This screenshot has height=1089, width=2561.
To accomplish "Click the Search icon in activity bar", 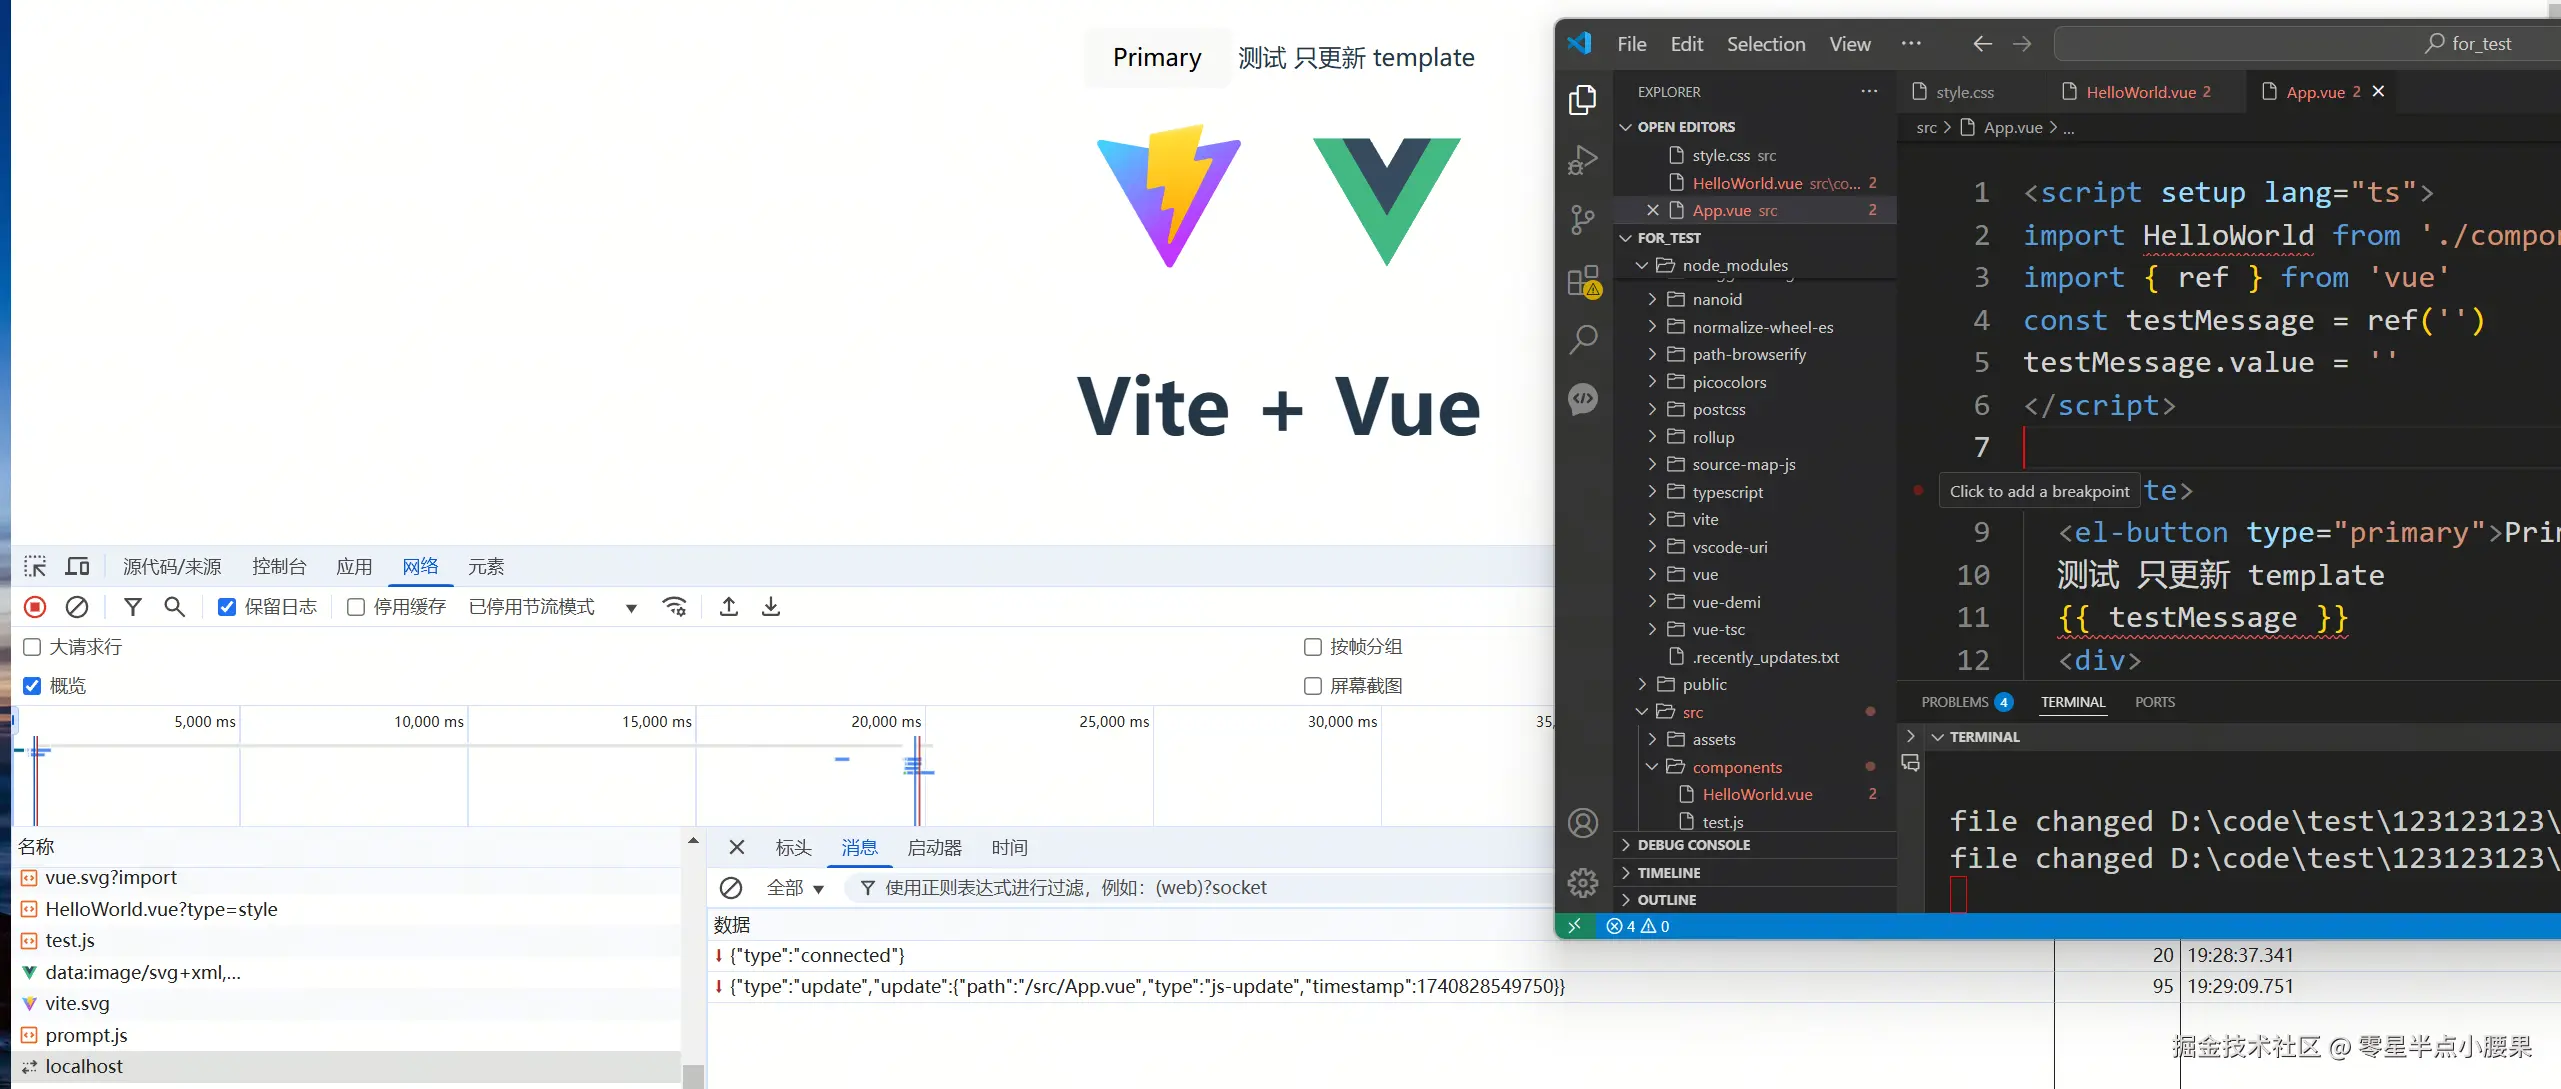I will 1582,340.
